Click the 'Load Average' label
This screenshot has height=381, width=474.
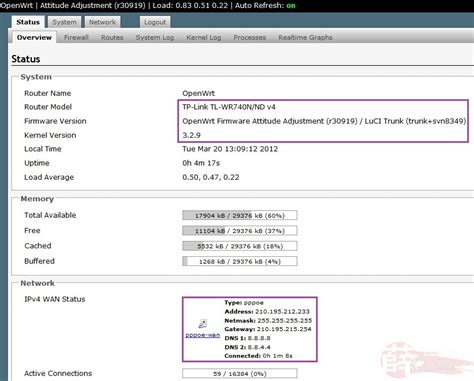tap(49, 177)
